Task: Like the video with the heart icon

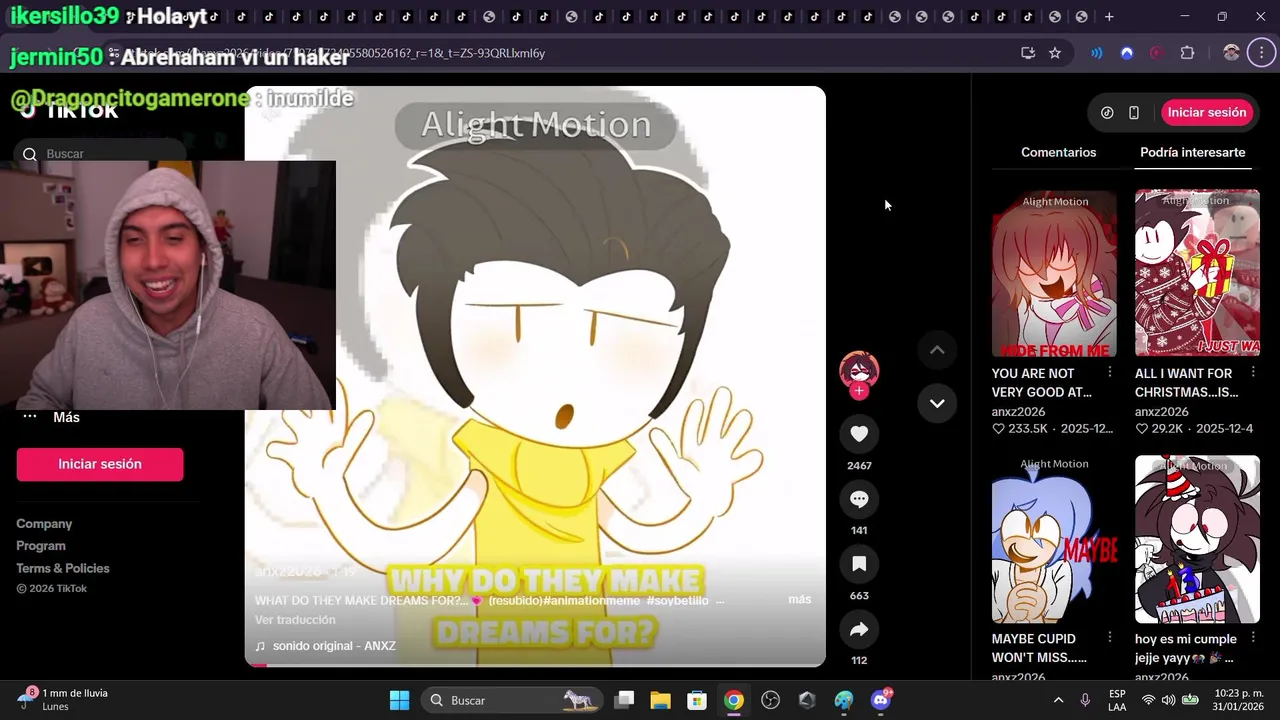Action: (x=859, y=434)
